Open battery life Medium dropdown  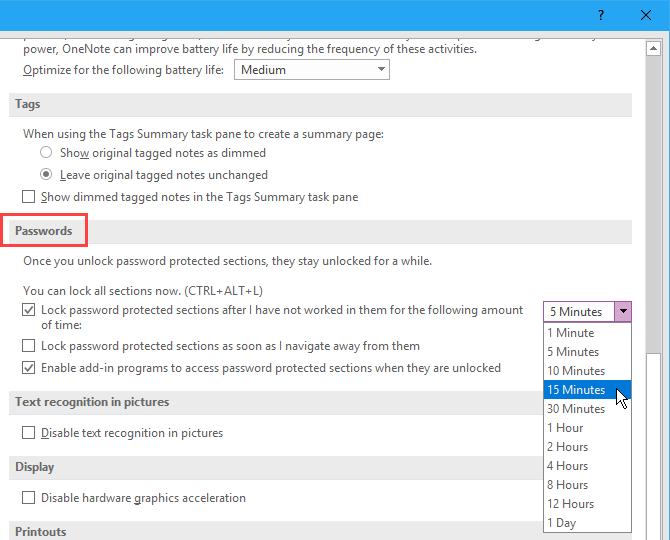coord(311,70)
